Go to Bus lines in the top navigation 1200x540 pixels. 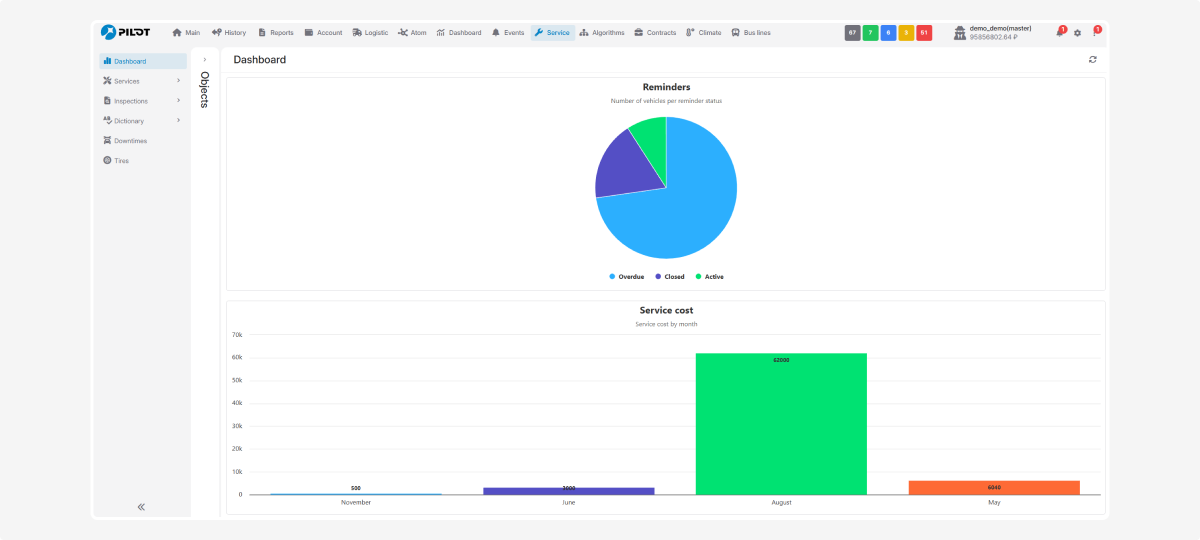tap(751, 33)
